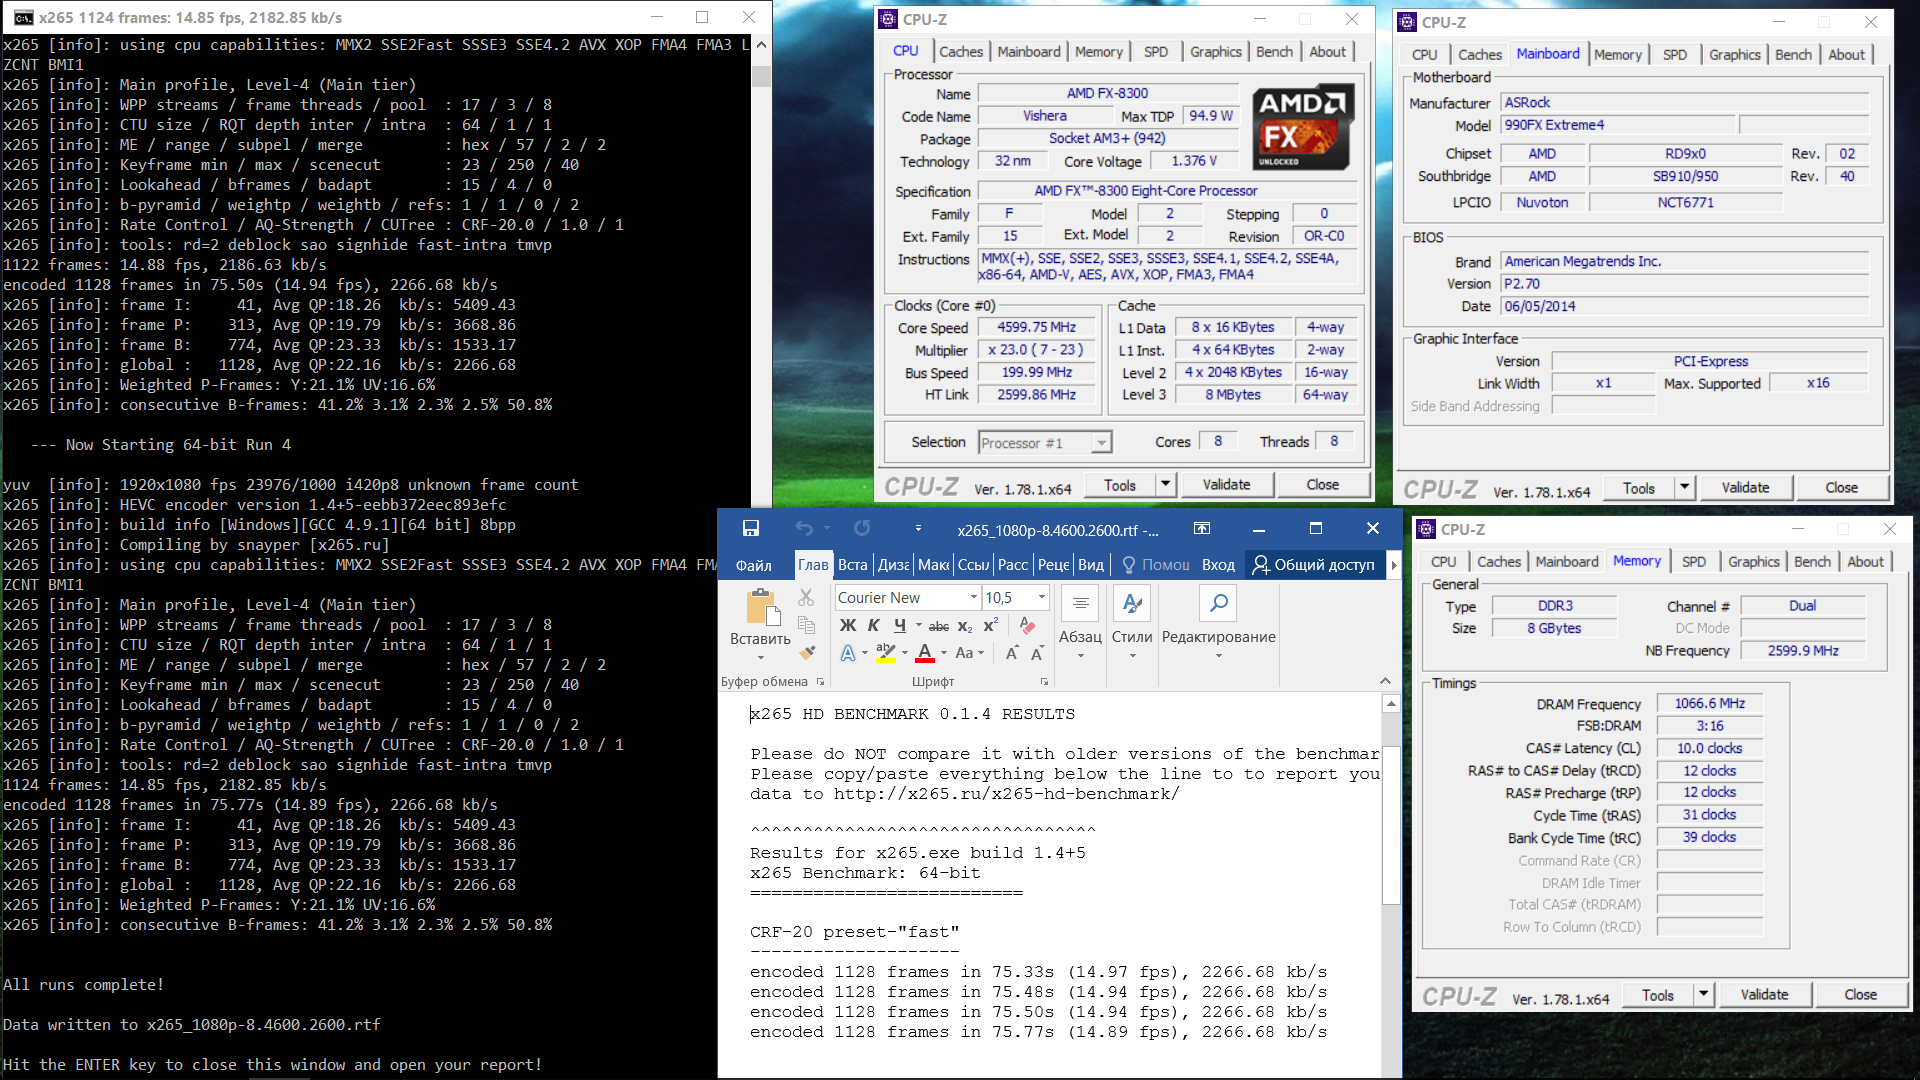This screenshot has height=1080, width=1920.
Task: Switch to the Caches tab in first CPU-Z
Action: (x=960, y=52)
